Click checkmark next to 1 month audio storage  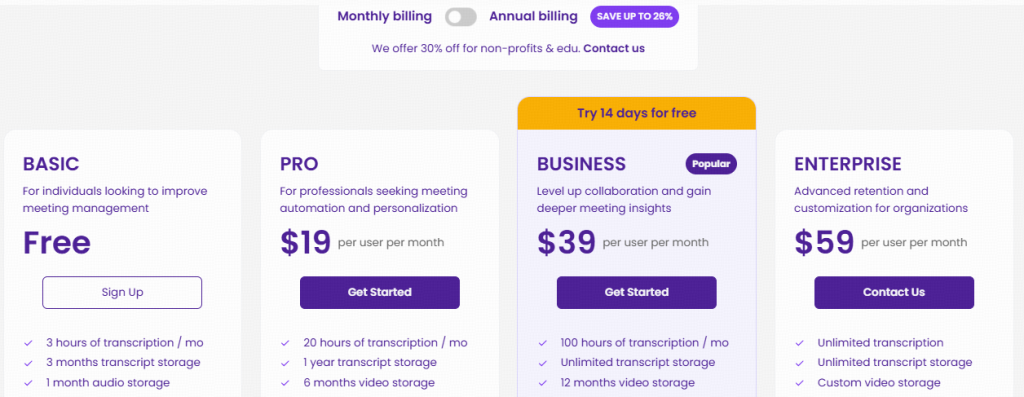click(28, 383)
